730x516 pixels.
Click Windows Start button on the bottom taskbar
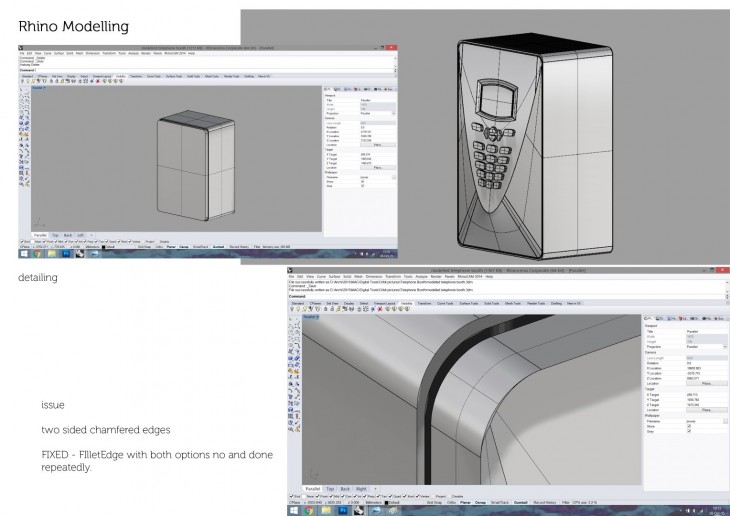click(x=295, y=510)
